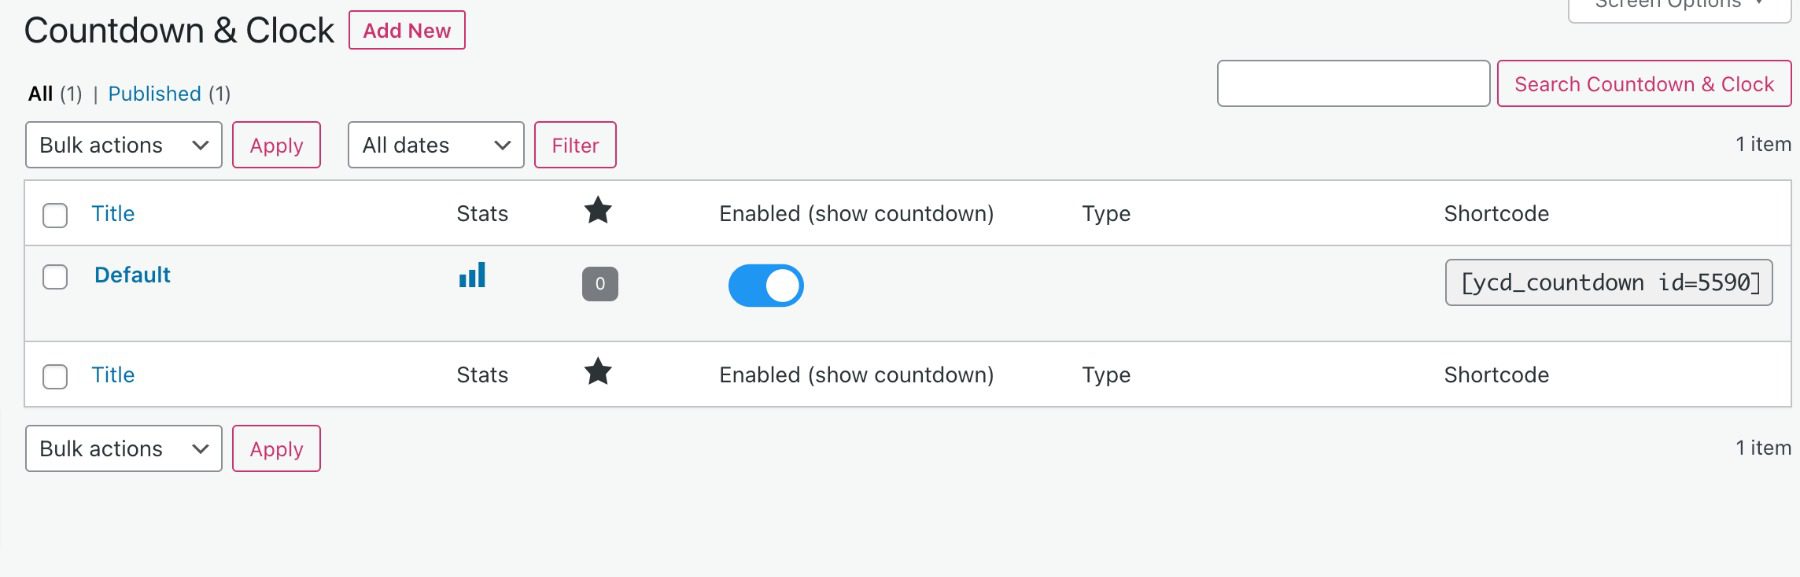
Task: Open the Bulk actions dropdown
Action: [x=123, y=144]
